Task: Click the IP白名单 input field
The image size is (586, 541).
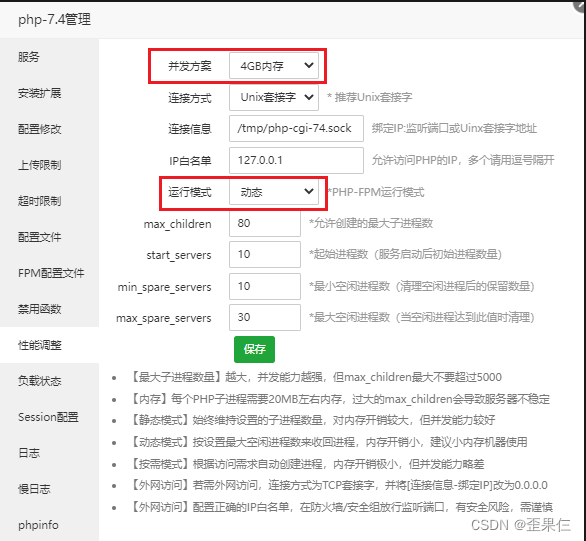Action: [296, 160]
